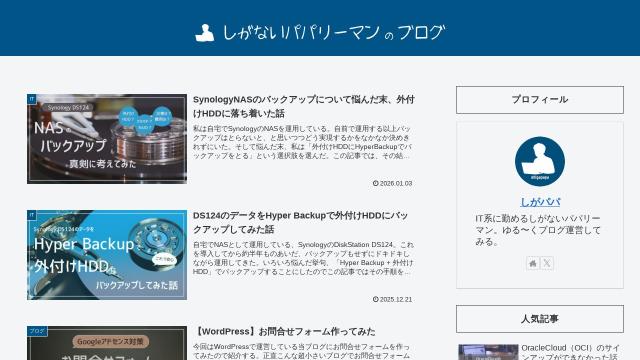Click the clock icon beside 2025.12.21

tap(376, 299)
